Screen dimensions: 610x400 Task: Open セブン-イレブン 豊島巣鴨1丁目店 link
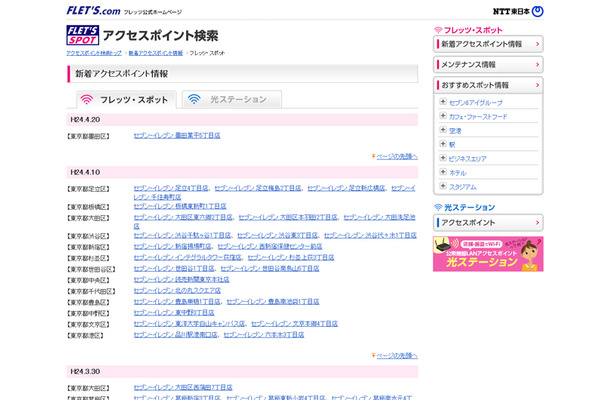point(177,302)
